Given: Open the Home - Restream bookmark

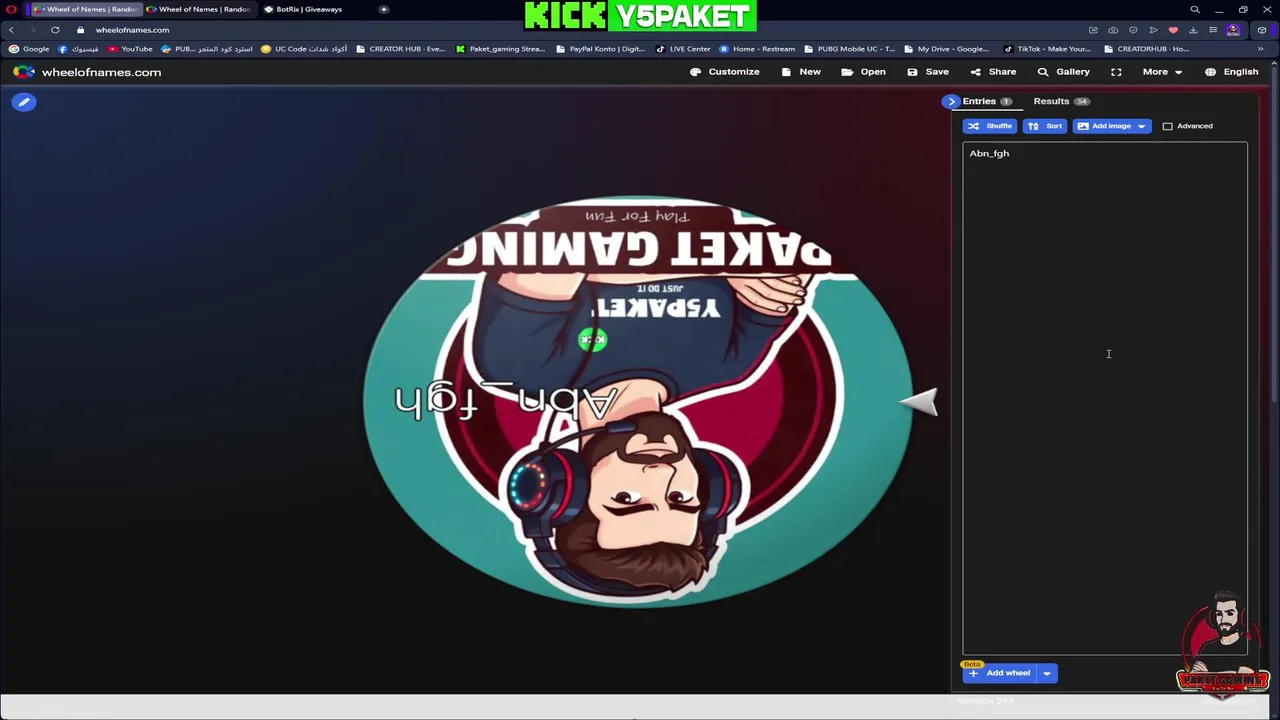Looking at the screenshot, I should 757,49.
